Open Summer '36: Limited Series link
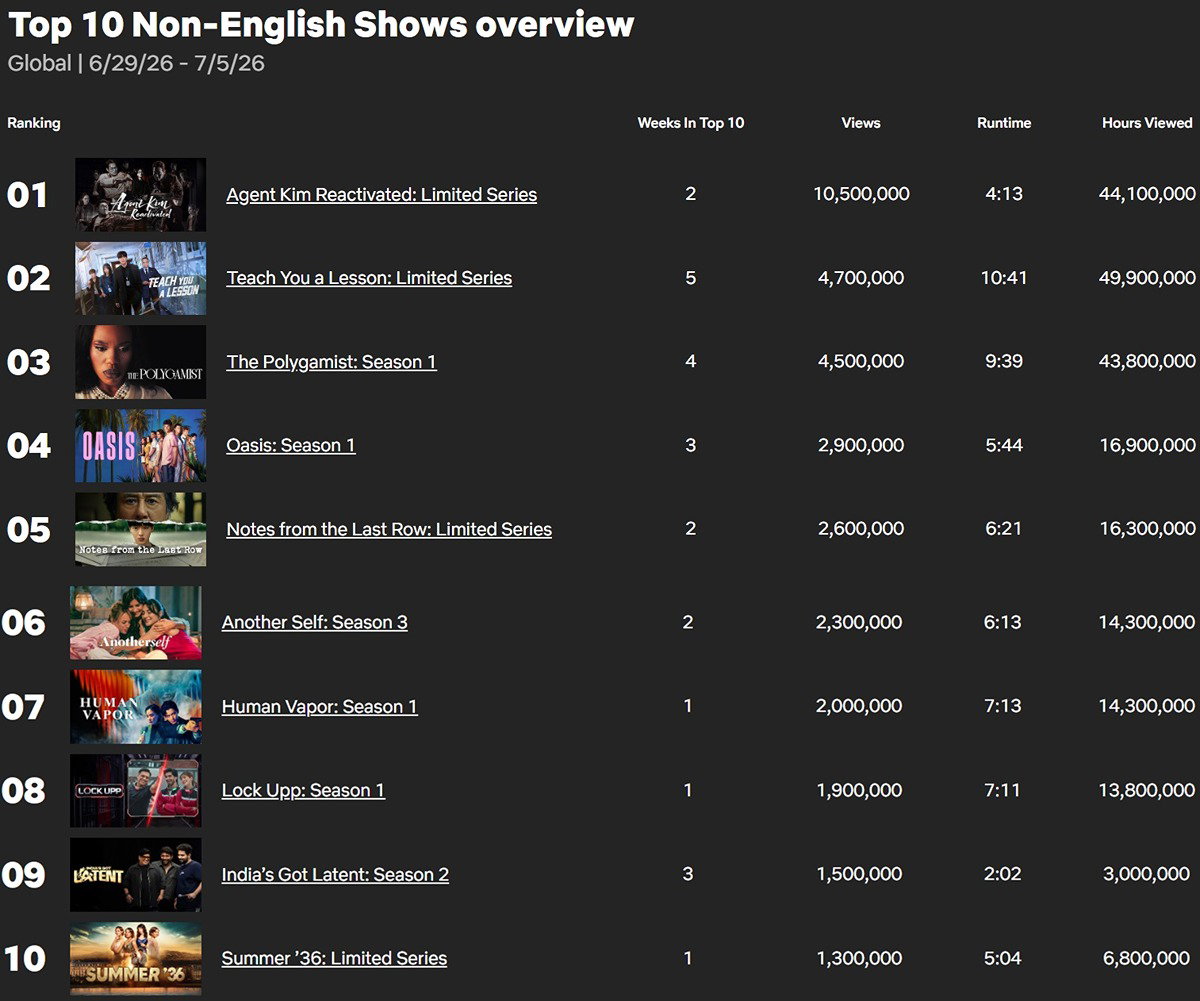 click(334, 958)
